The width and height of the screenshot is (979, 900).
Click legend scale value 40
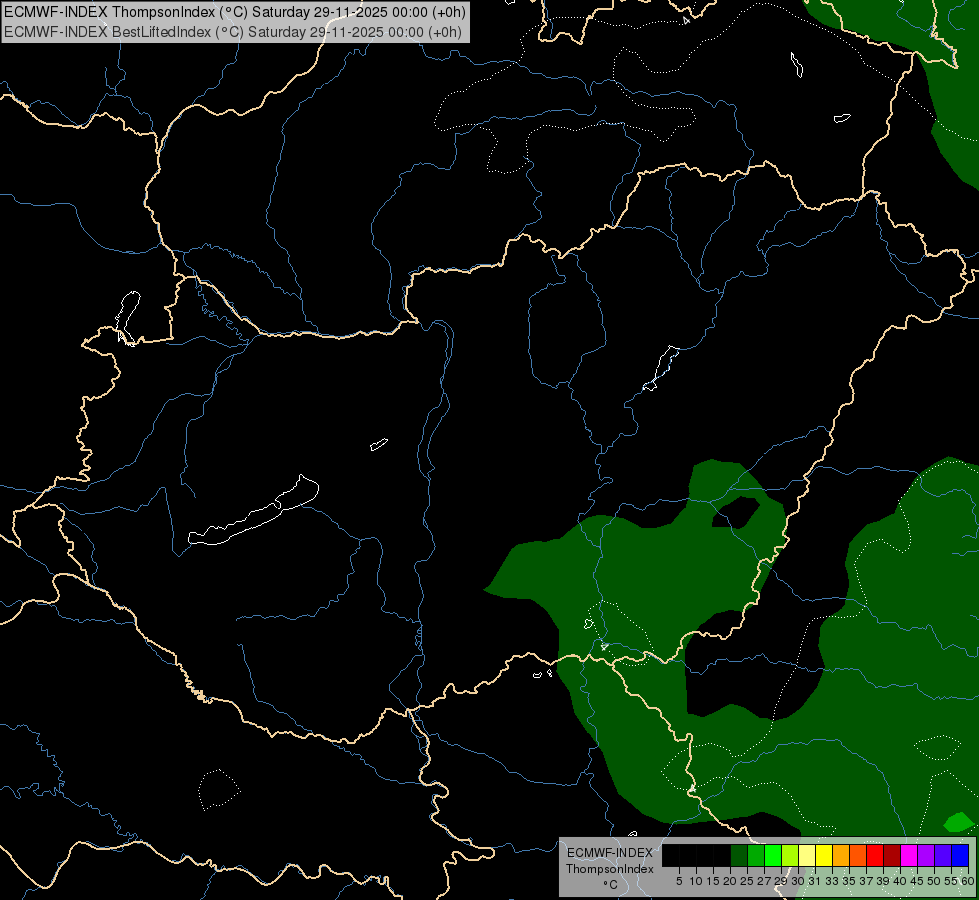point(900,881)
